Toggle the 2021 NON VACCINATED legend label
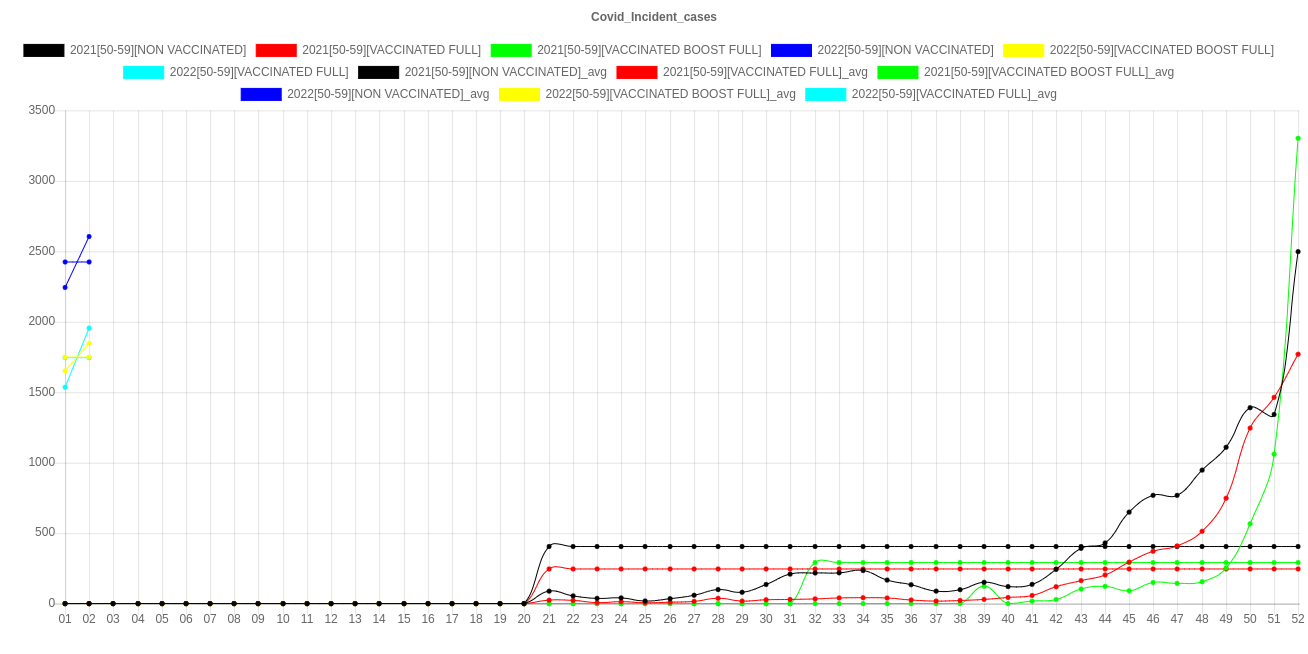 coord(158,50)
